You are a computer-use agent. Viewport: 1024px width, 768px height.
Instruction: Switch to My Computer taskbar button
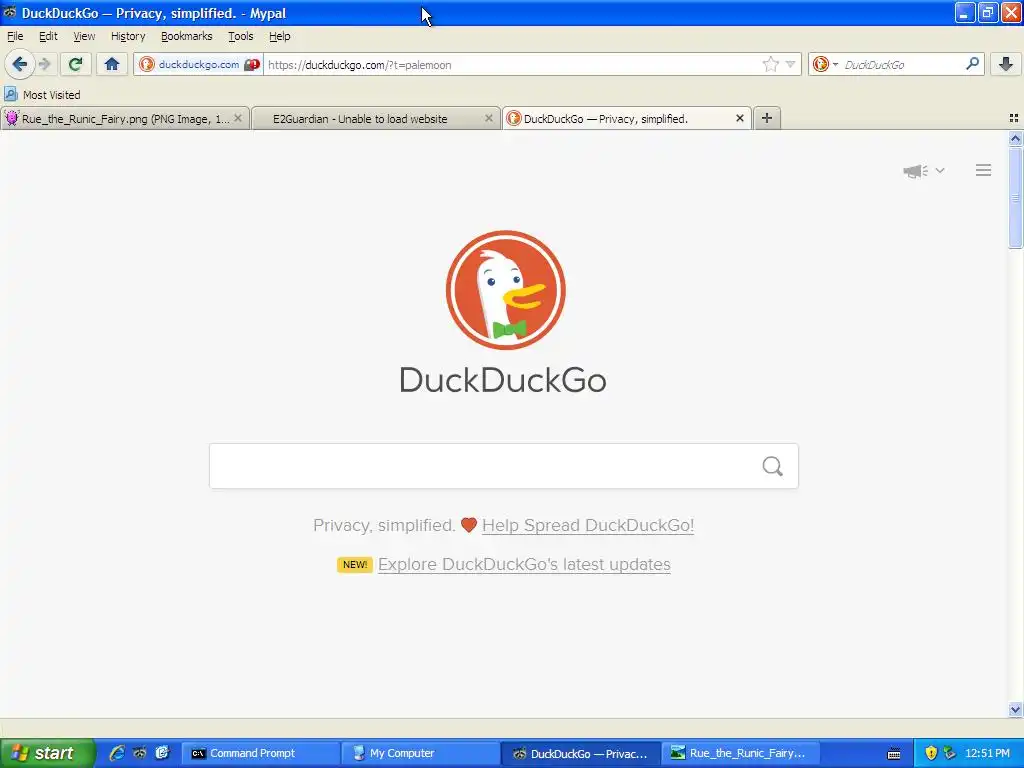(420, 753)
